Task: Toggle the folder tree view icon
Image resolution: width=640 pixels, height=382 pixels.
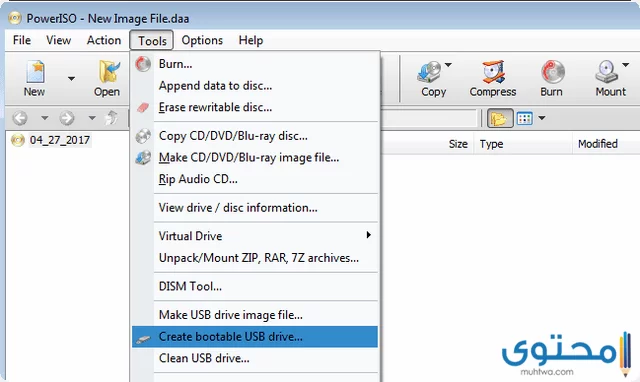Action: [x=500, y=118]
